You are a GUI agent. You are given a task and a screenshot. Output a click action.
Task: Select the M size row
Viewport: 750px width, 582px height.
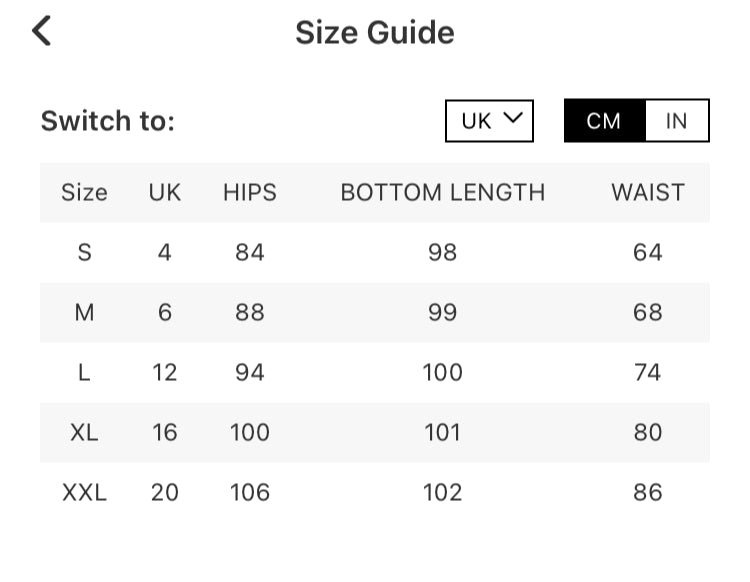[x=84, y=312]
